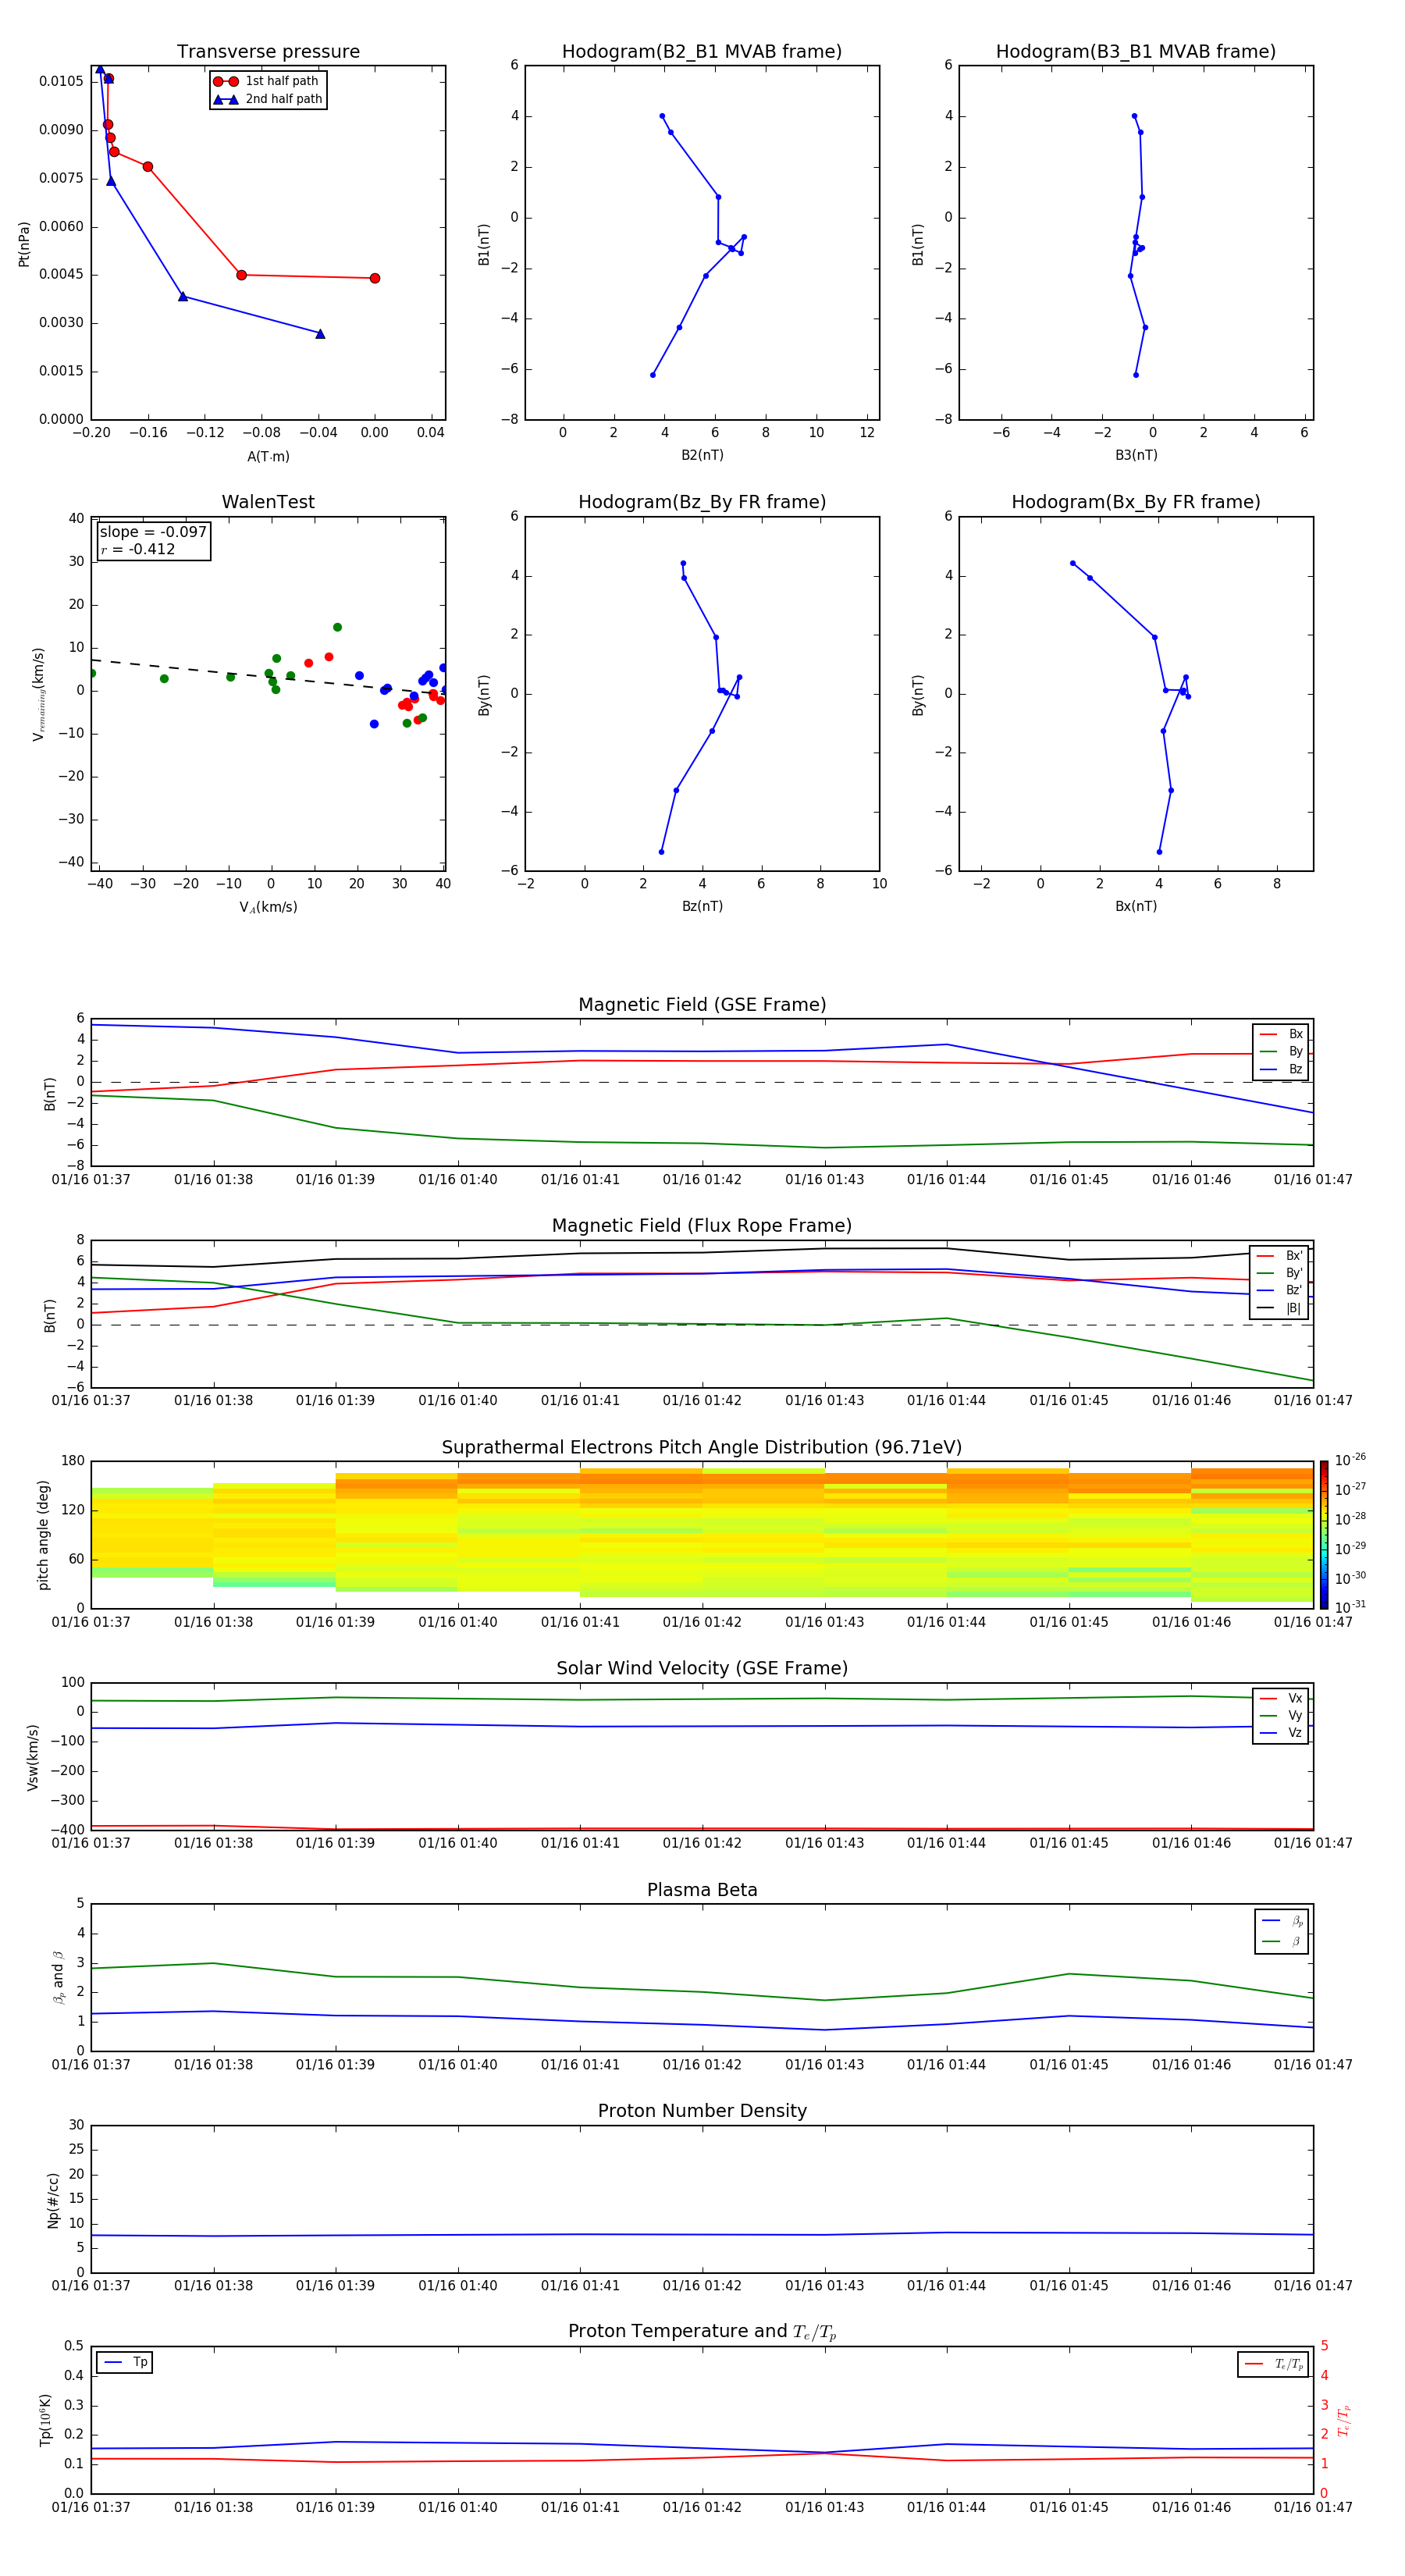The image size is (1405, 2576).
Task: Click the "By'" legend entry in Flux Rope panel
Action: [x=1280, y=1273]
